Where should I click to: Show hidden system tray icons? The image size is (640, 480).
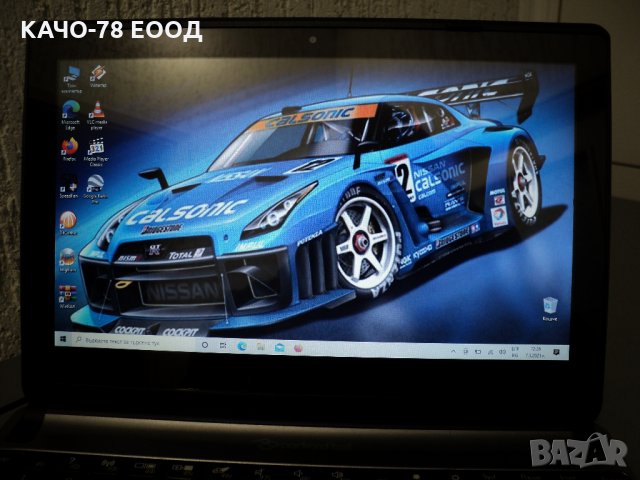pos(453,351)
